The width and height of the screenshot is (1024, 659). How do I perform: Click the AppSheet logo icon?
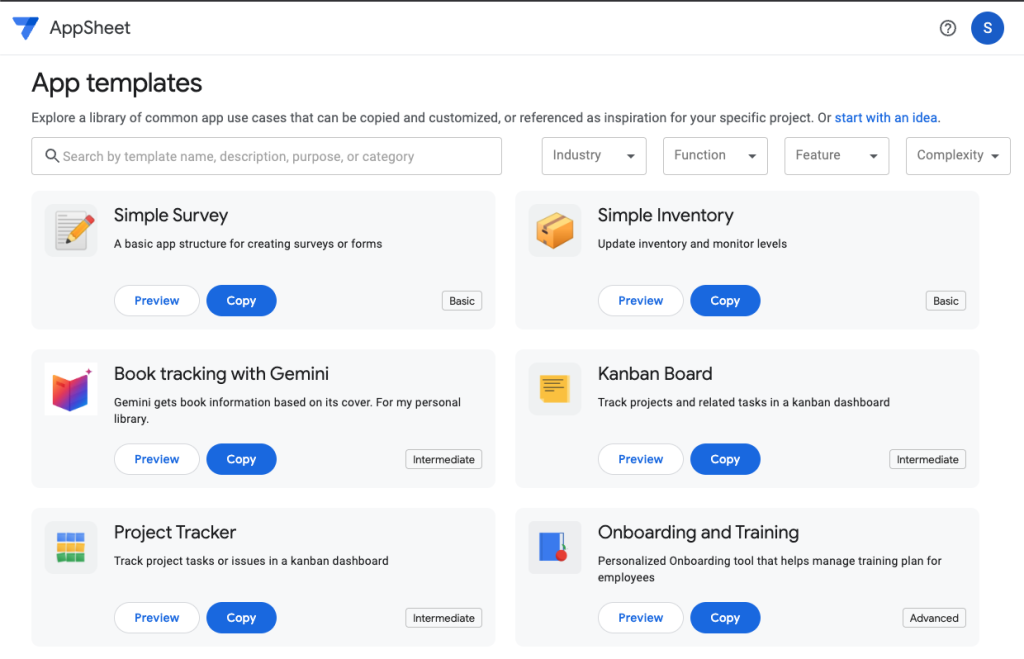[x=25, y=28]
